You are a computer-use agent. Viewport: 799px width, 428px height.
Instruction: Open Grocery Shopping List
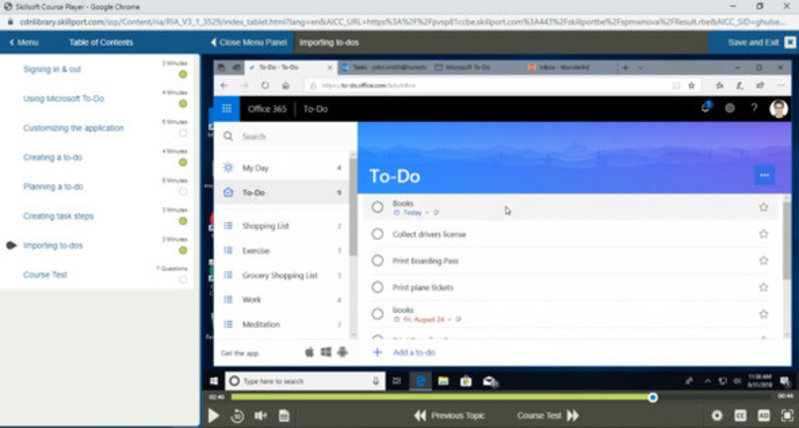click(282, 275)
